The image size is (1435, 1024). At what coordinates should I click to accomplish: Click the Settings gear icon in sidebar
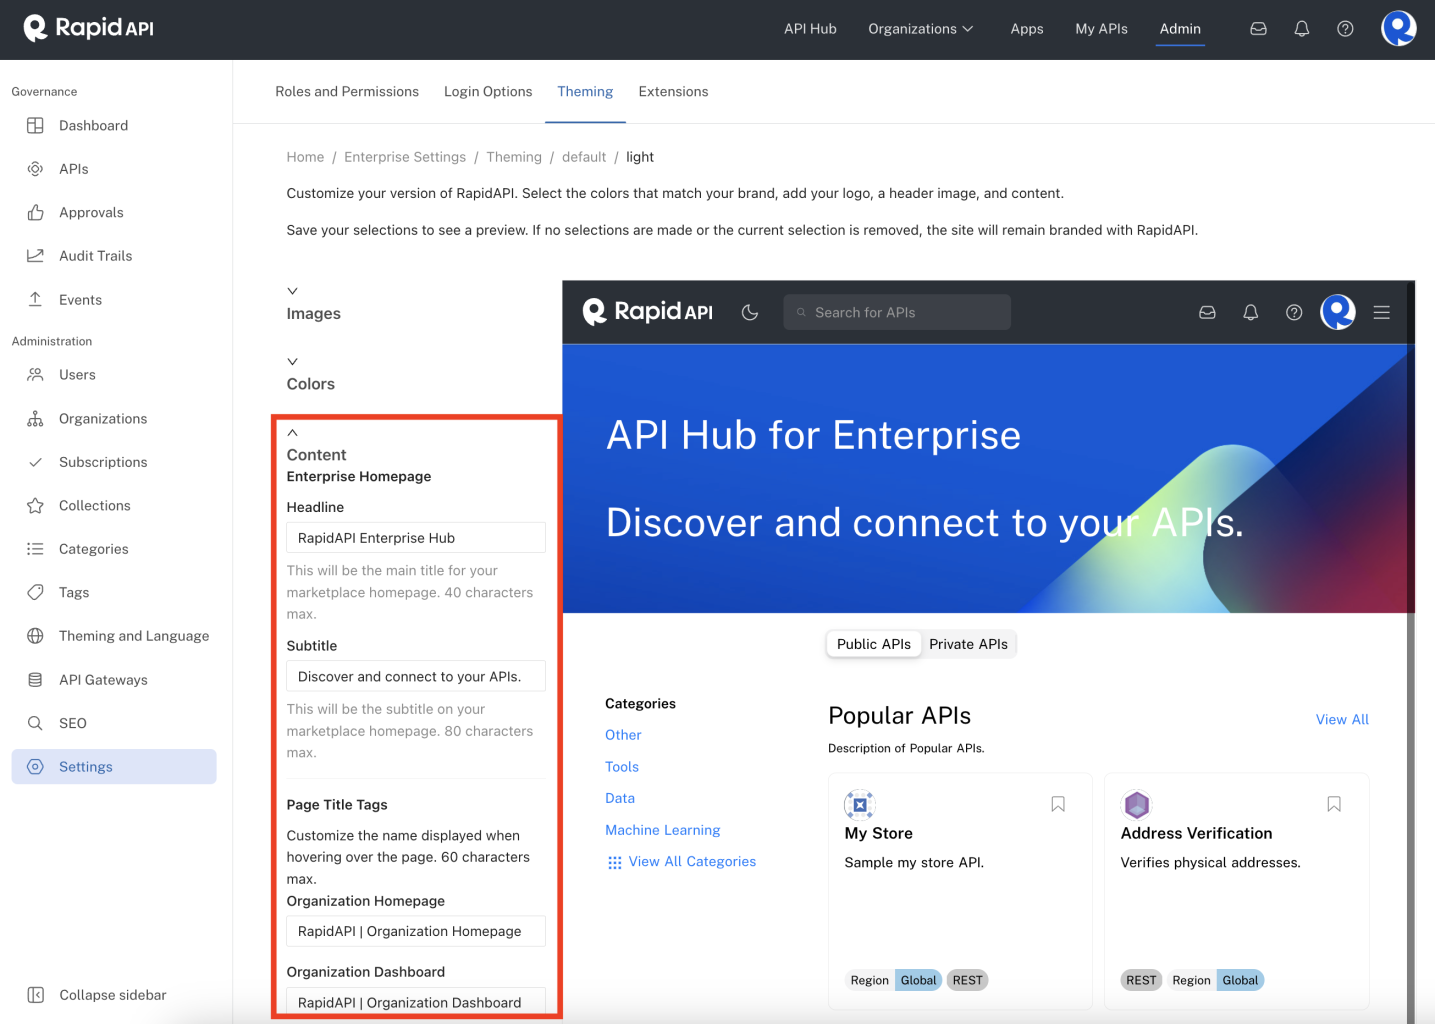(35, 767)
